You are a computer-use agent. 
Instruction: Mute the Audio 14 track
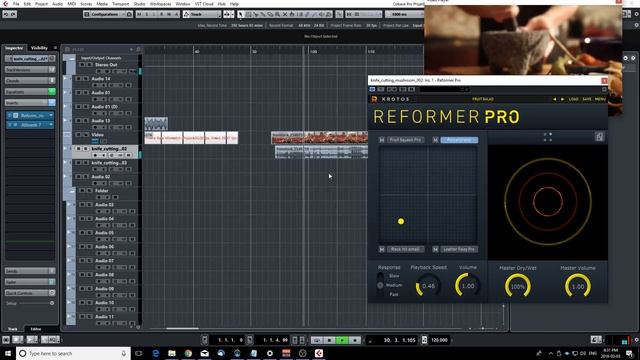tap(78, 79)
